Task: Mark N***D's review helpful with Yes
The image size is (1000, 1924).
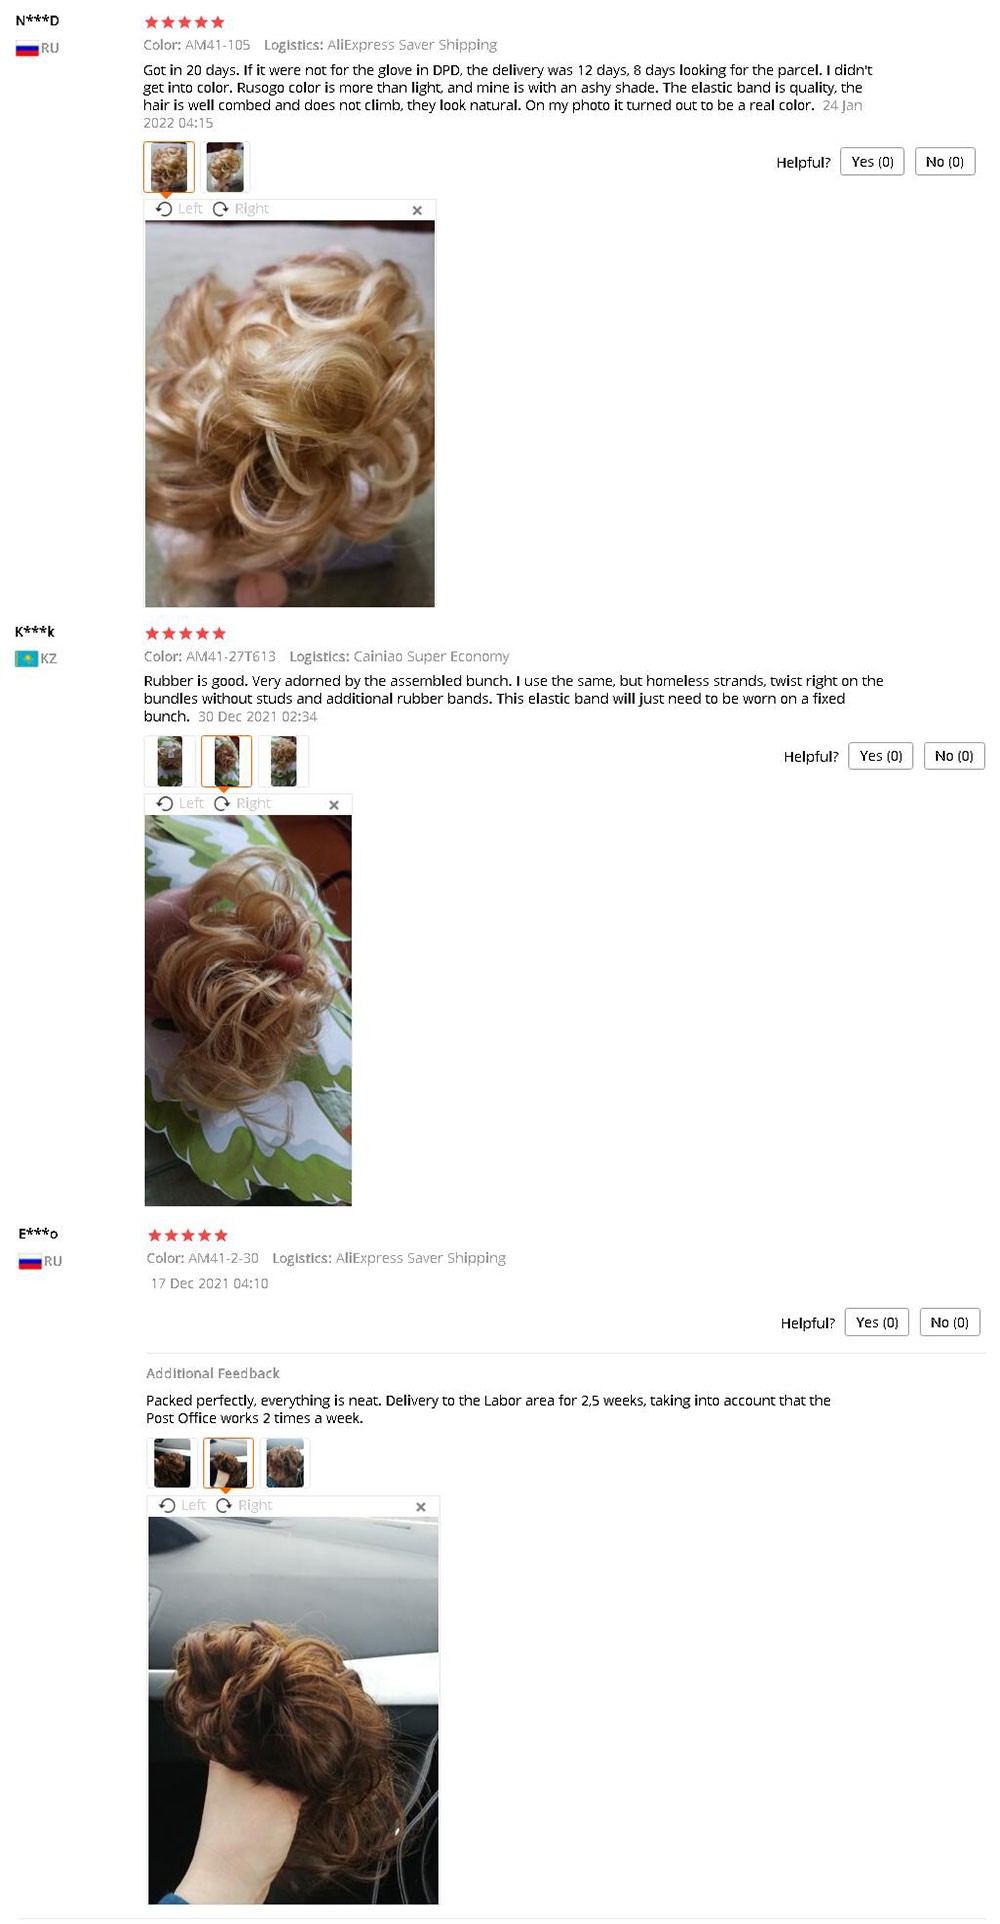Action: pos(872,162)
